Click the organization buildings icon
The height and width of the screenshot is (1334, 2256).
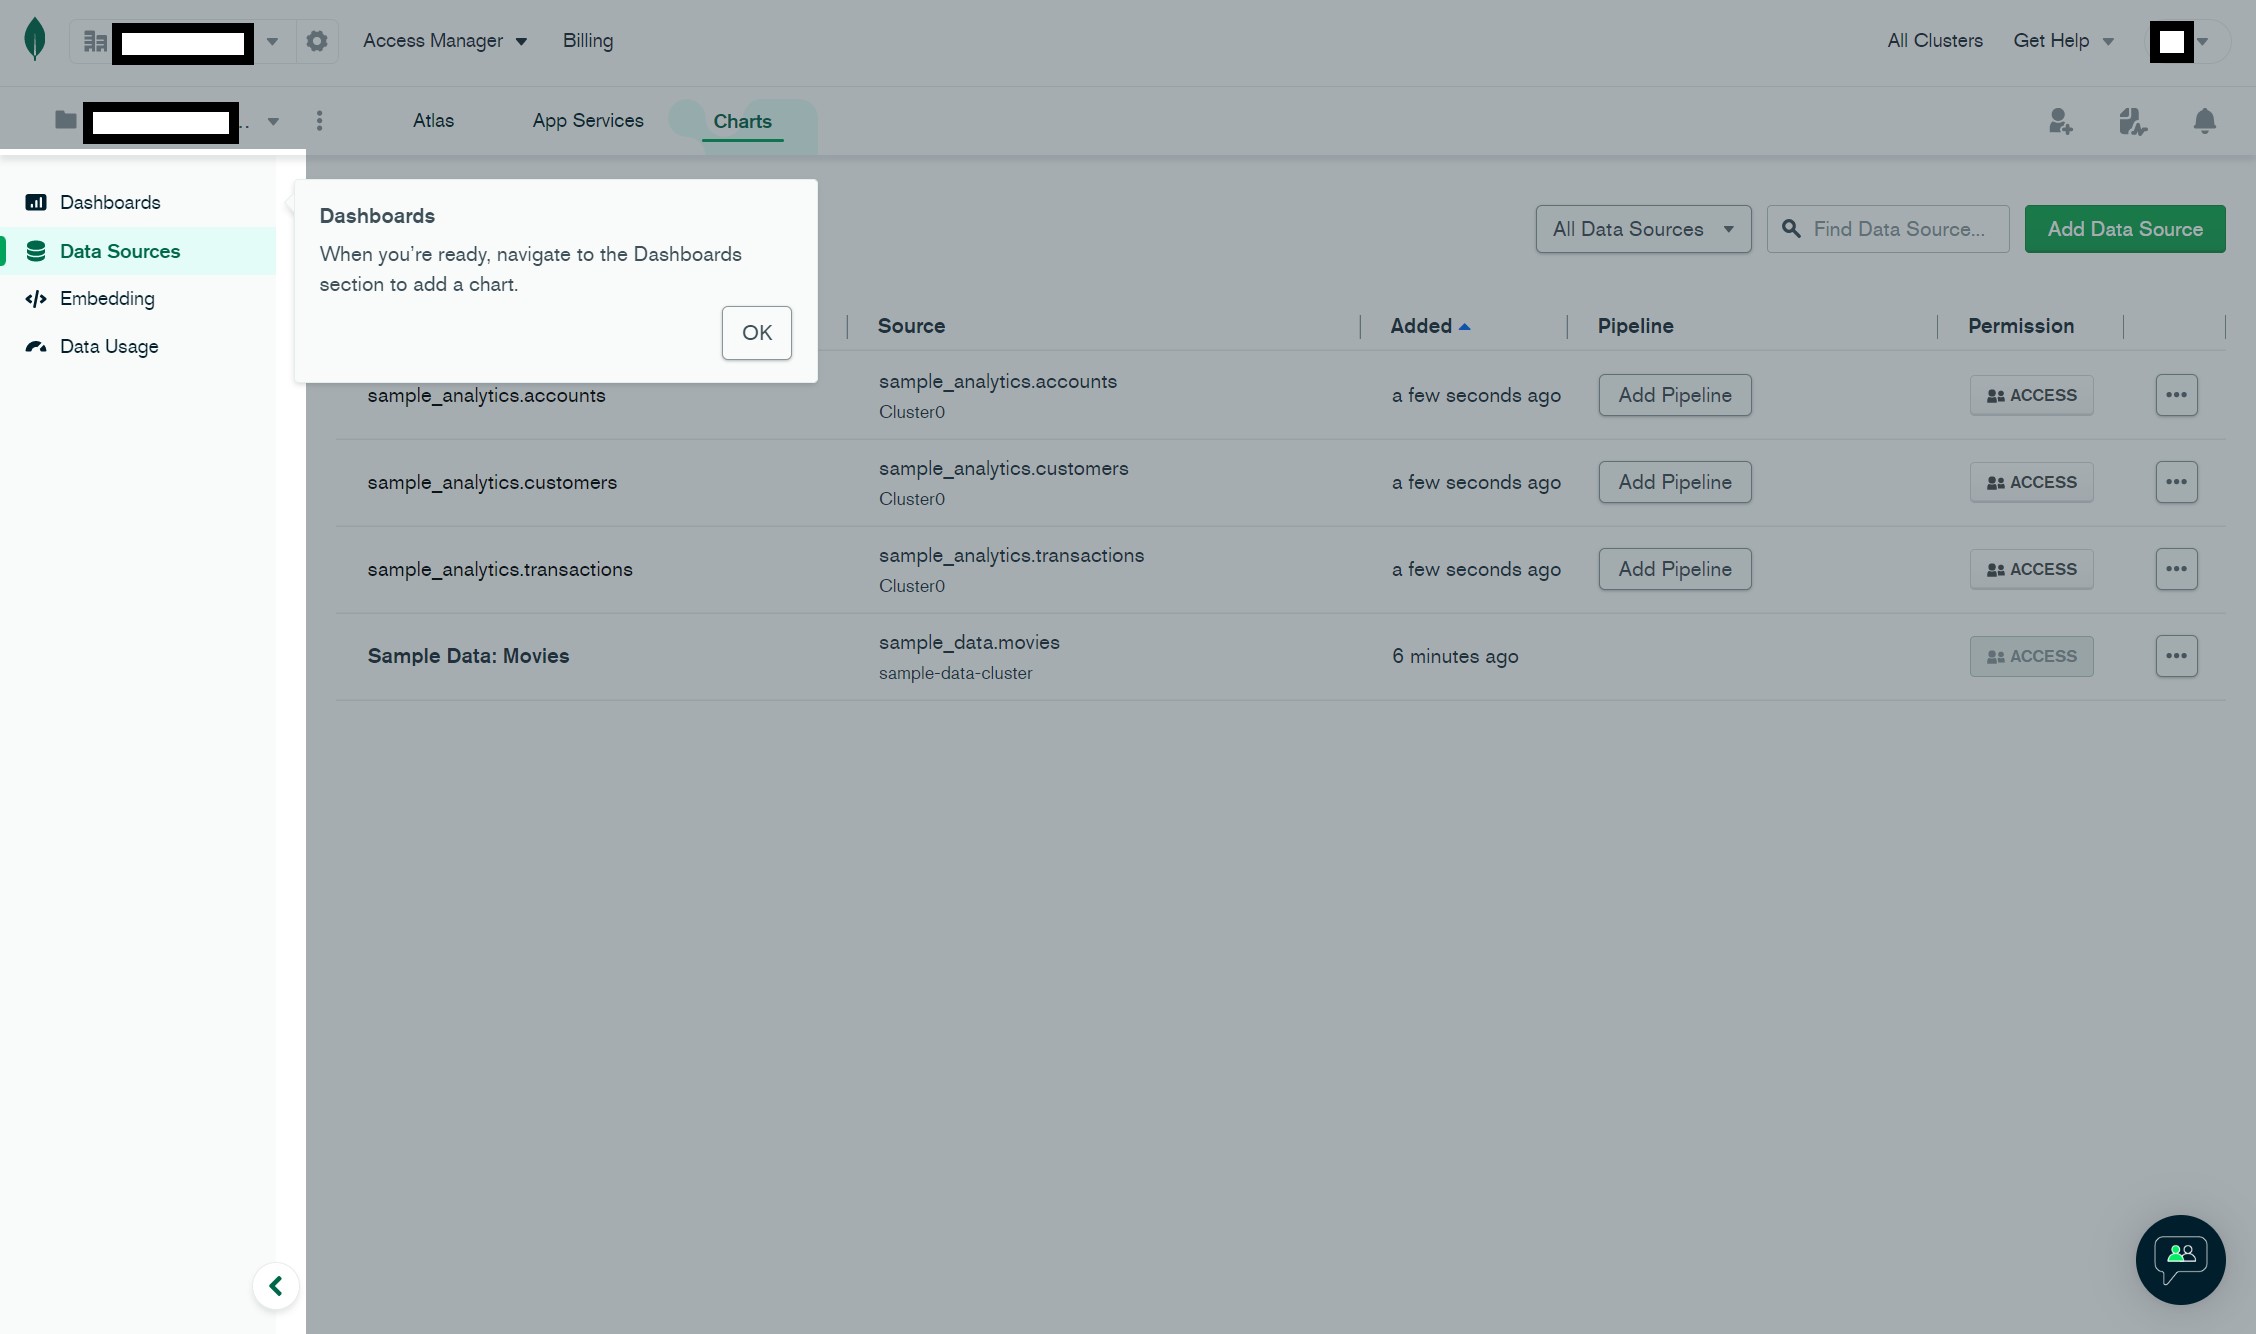(95, 41)
